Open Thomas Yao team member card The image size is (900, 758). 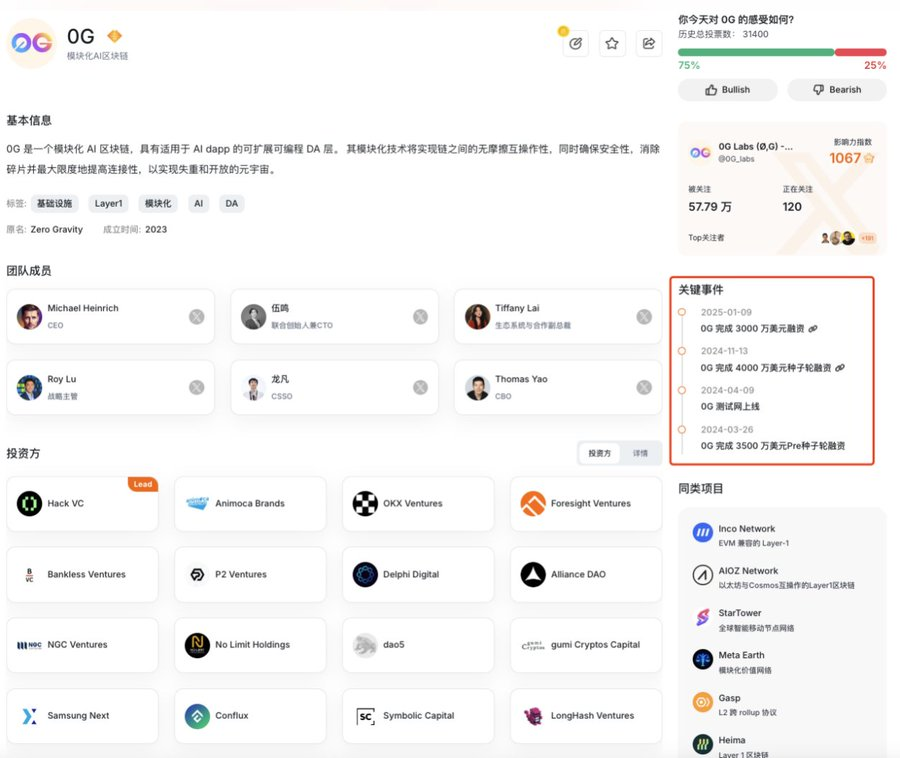(558, 387)
